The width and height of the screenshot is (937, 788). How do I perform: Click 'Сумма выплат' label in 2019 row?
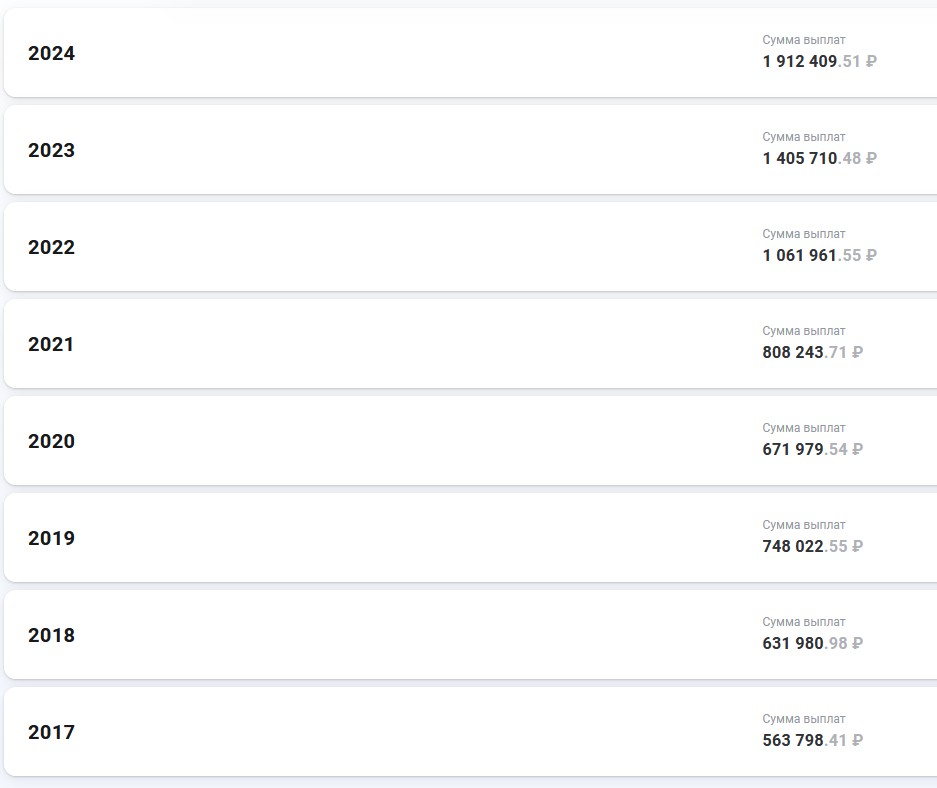(804, 525)
